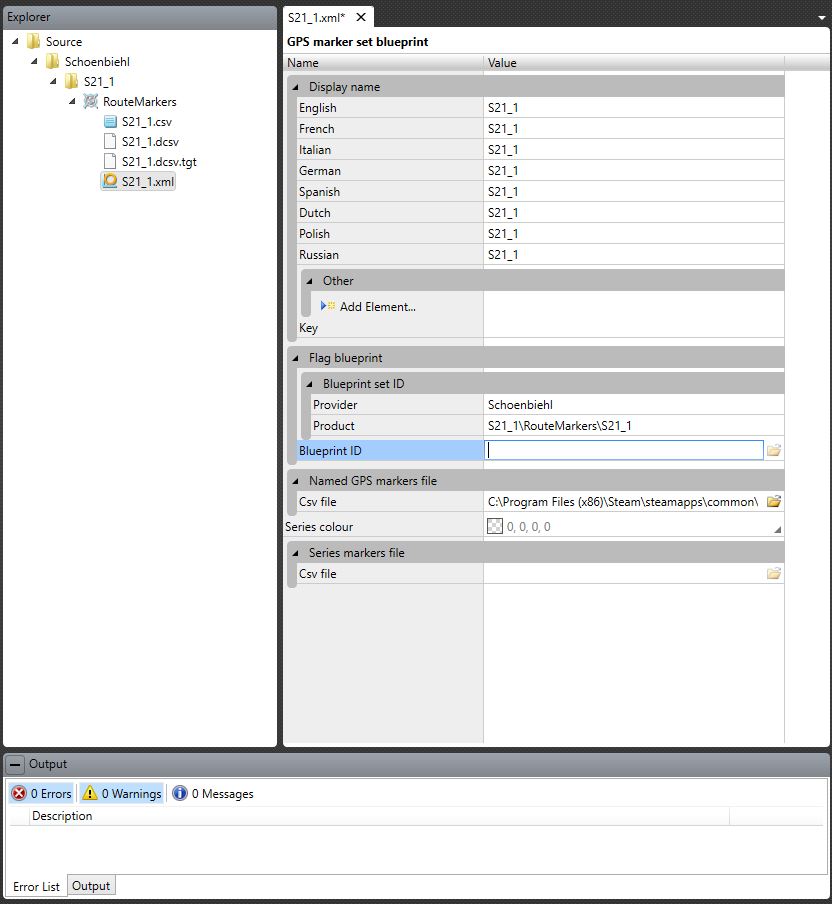Edit the French display name value
Viewport: 832px width, 904px height.
tap(634, 129)
